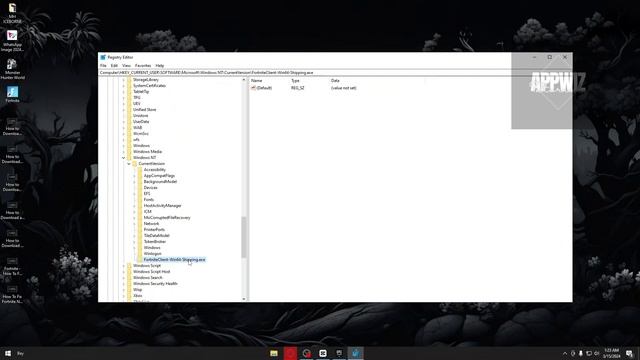640x360 pixels.
Task: Select the Devices key
Action: point(151,188)
